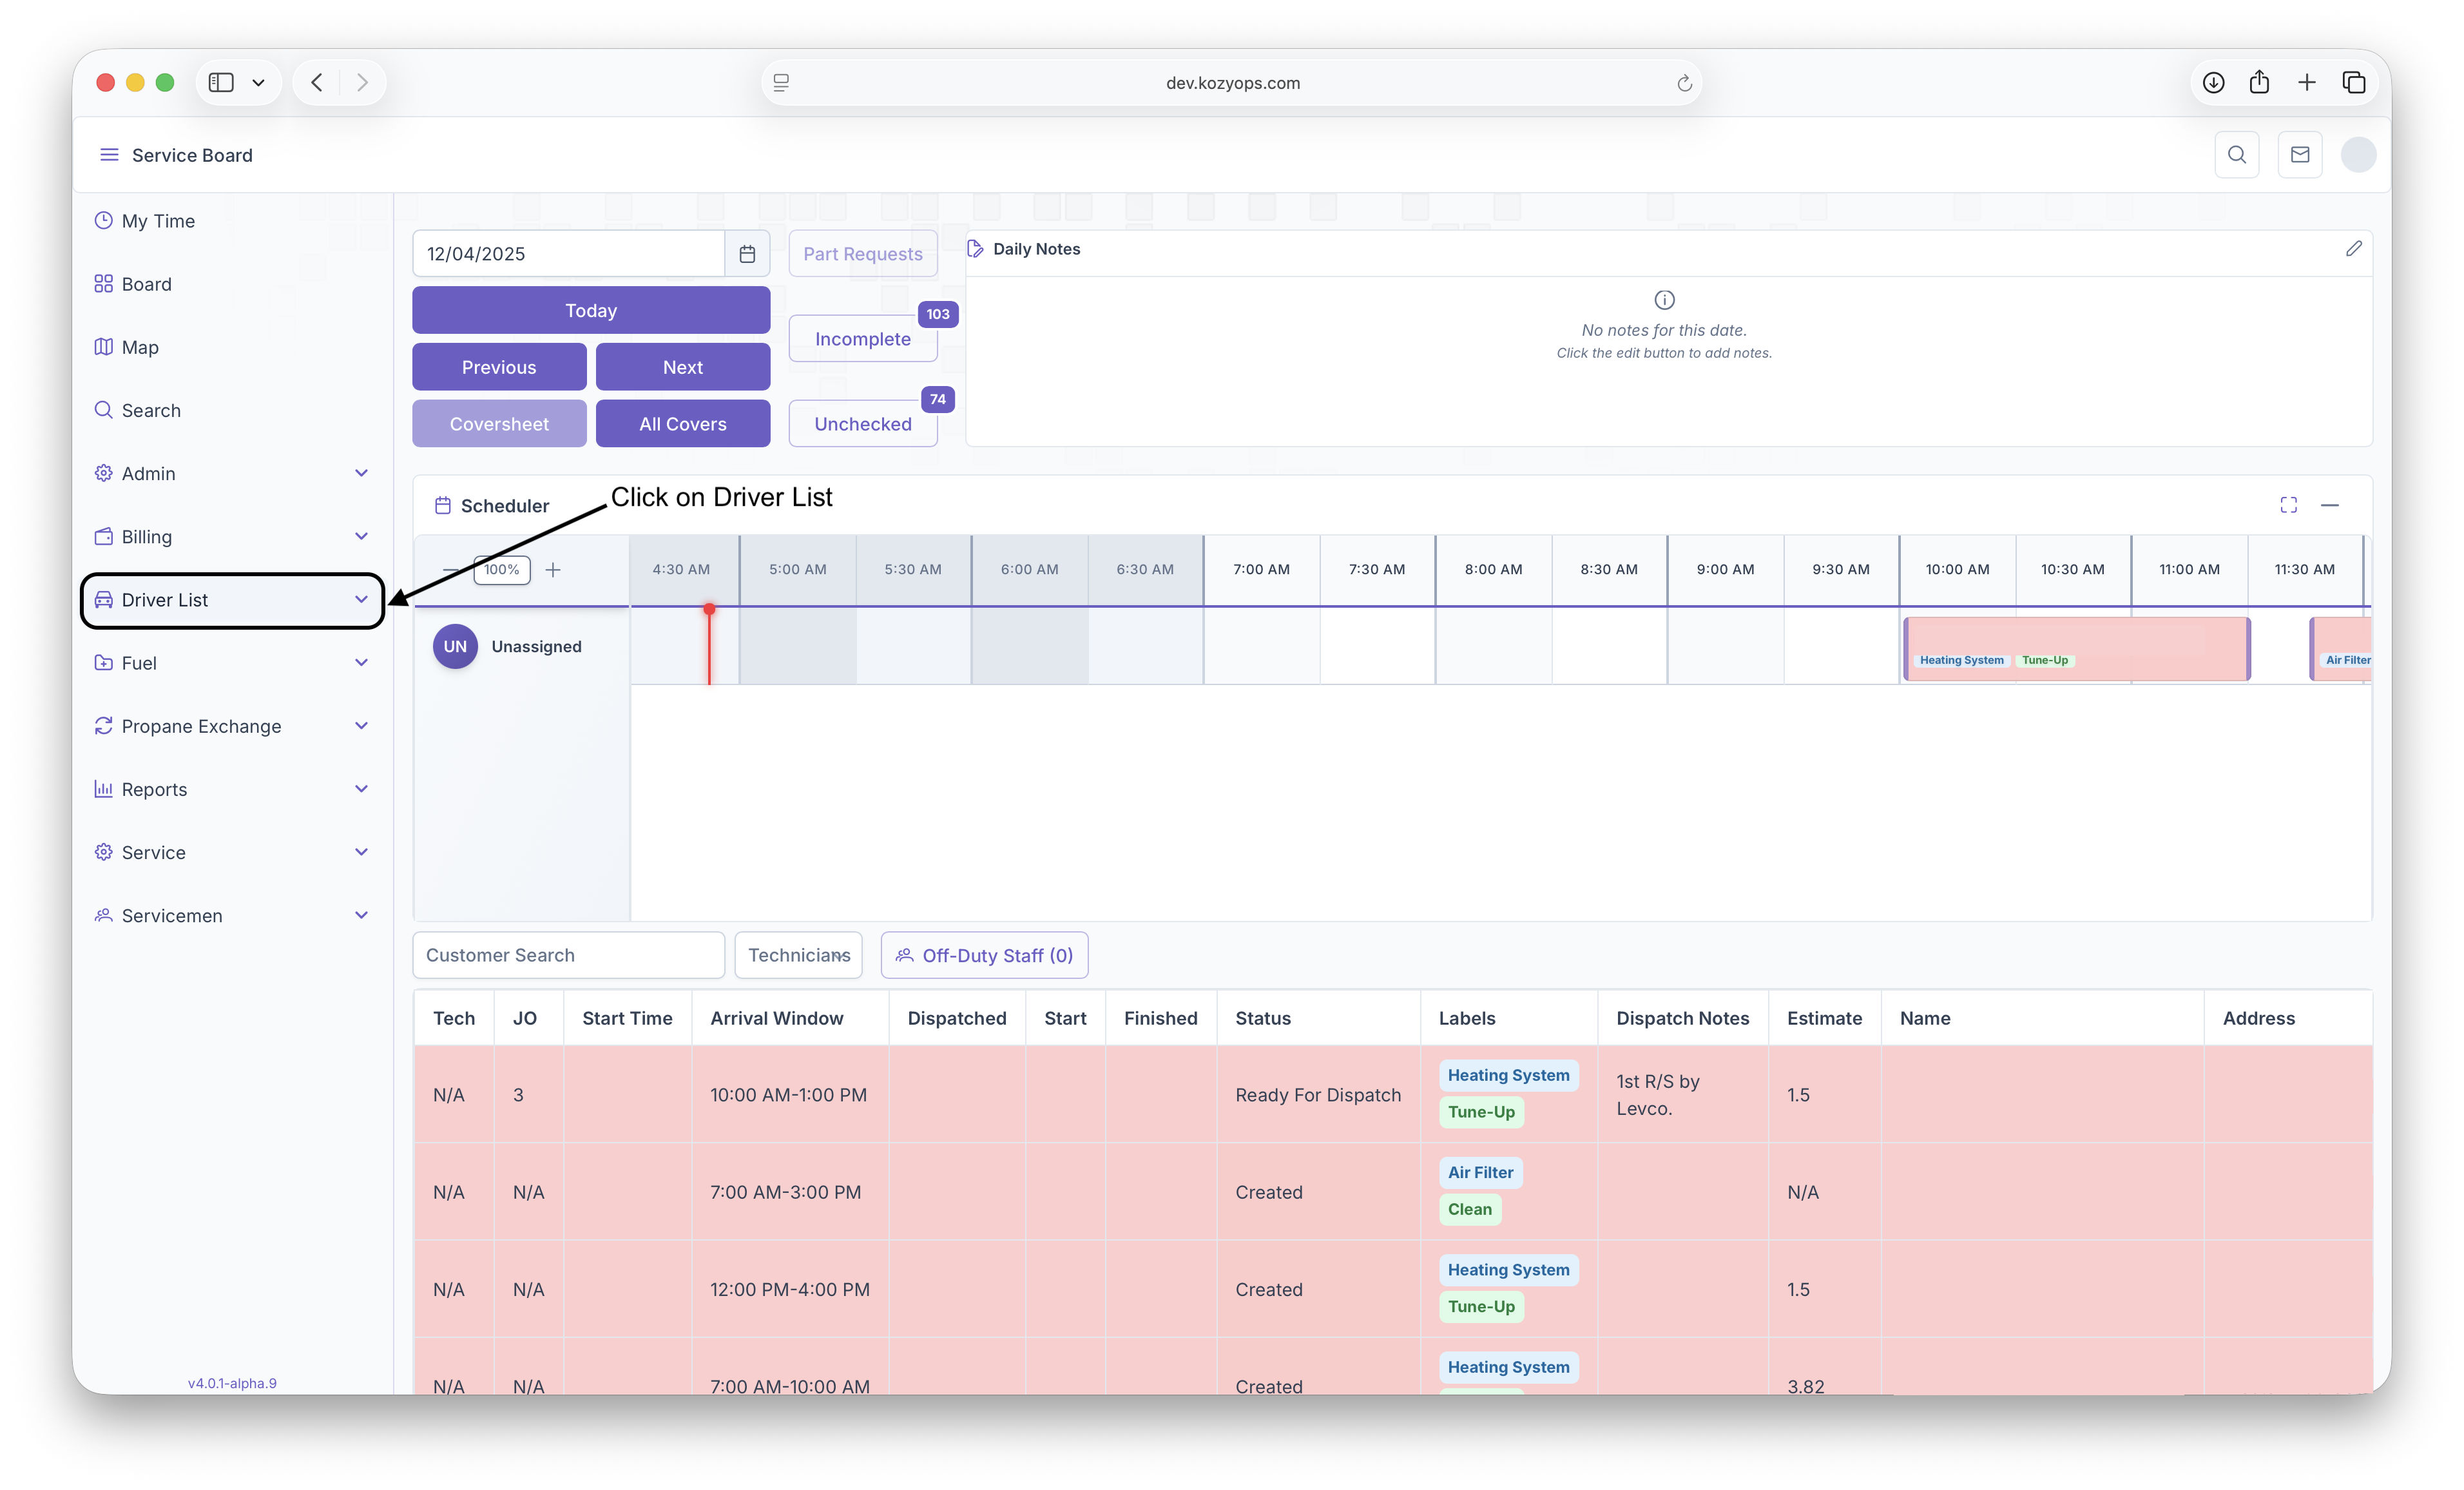This screenshot has height=1490, width=2464.
Task: Toggle Safari sidebar visibility
Action: 221,83
